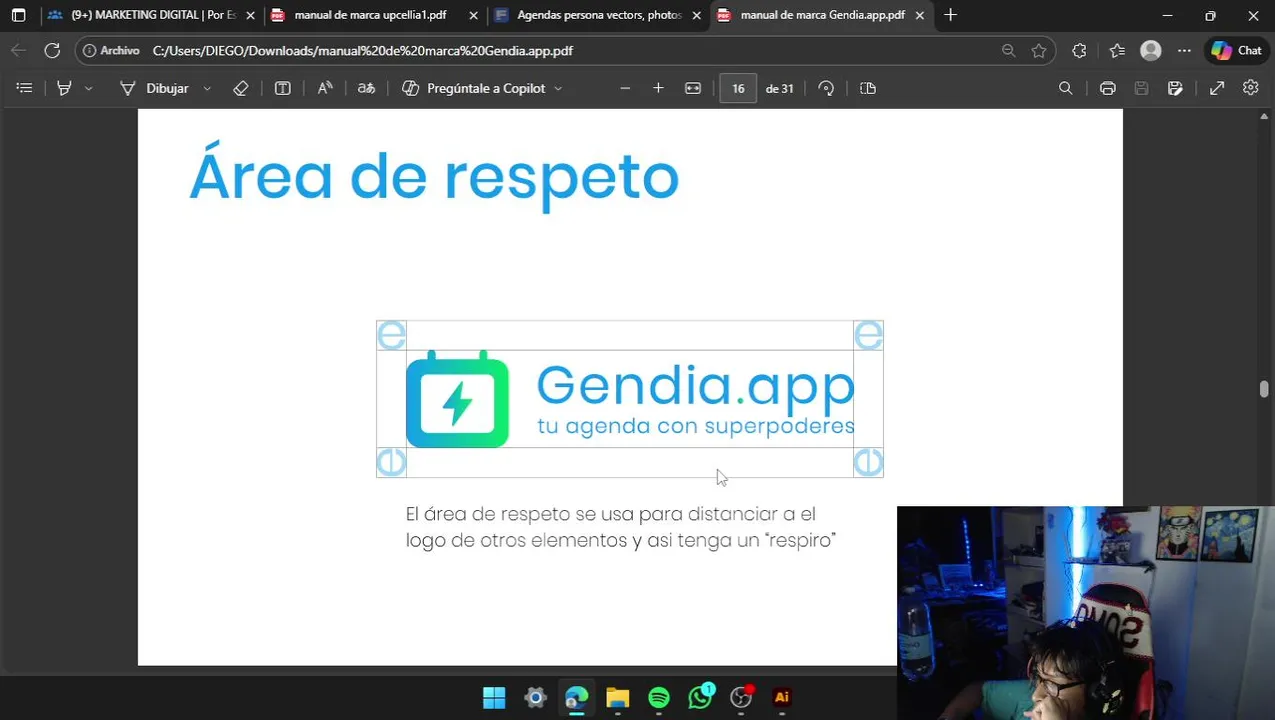Add this page to favorites
This screenshot has height=720, width=1275.
coord(1039,50)
